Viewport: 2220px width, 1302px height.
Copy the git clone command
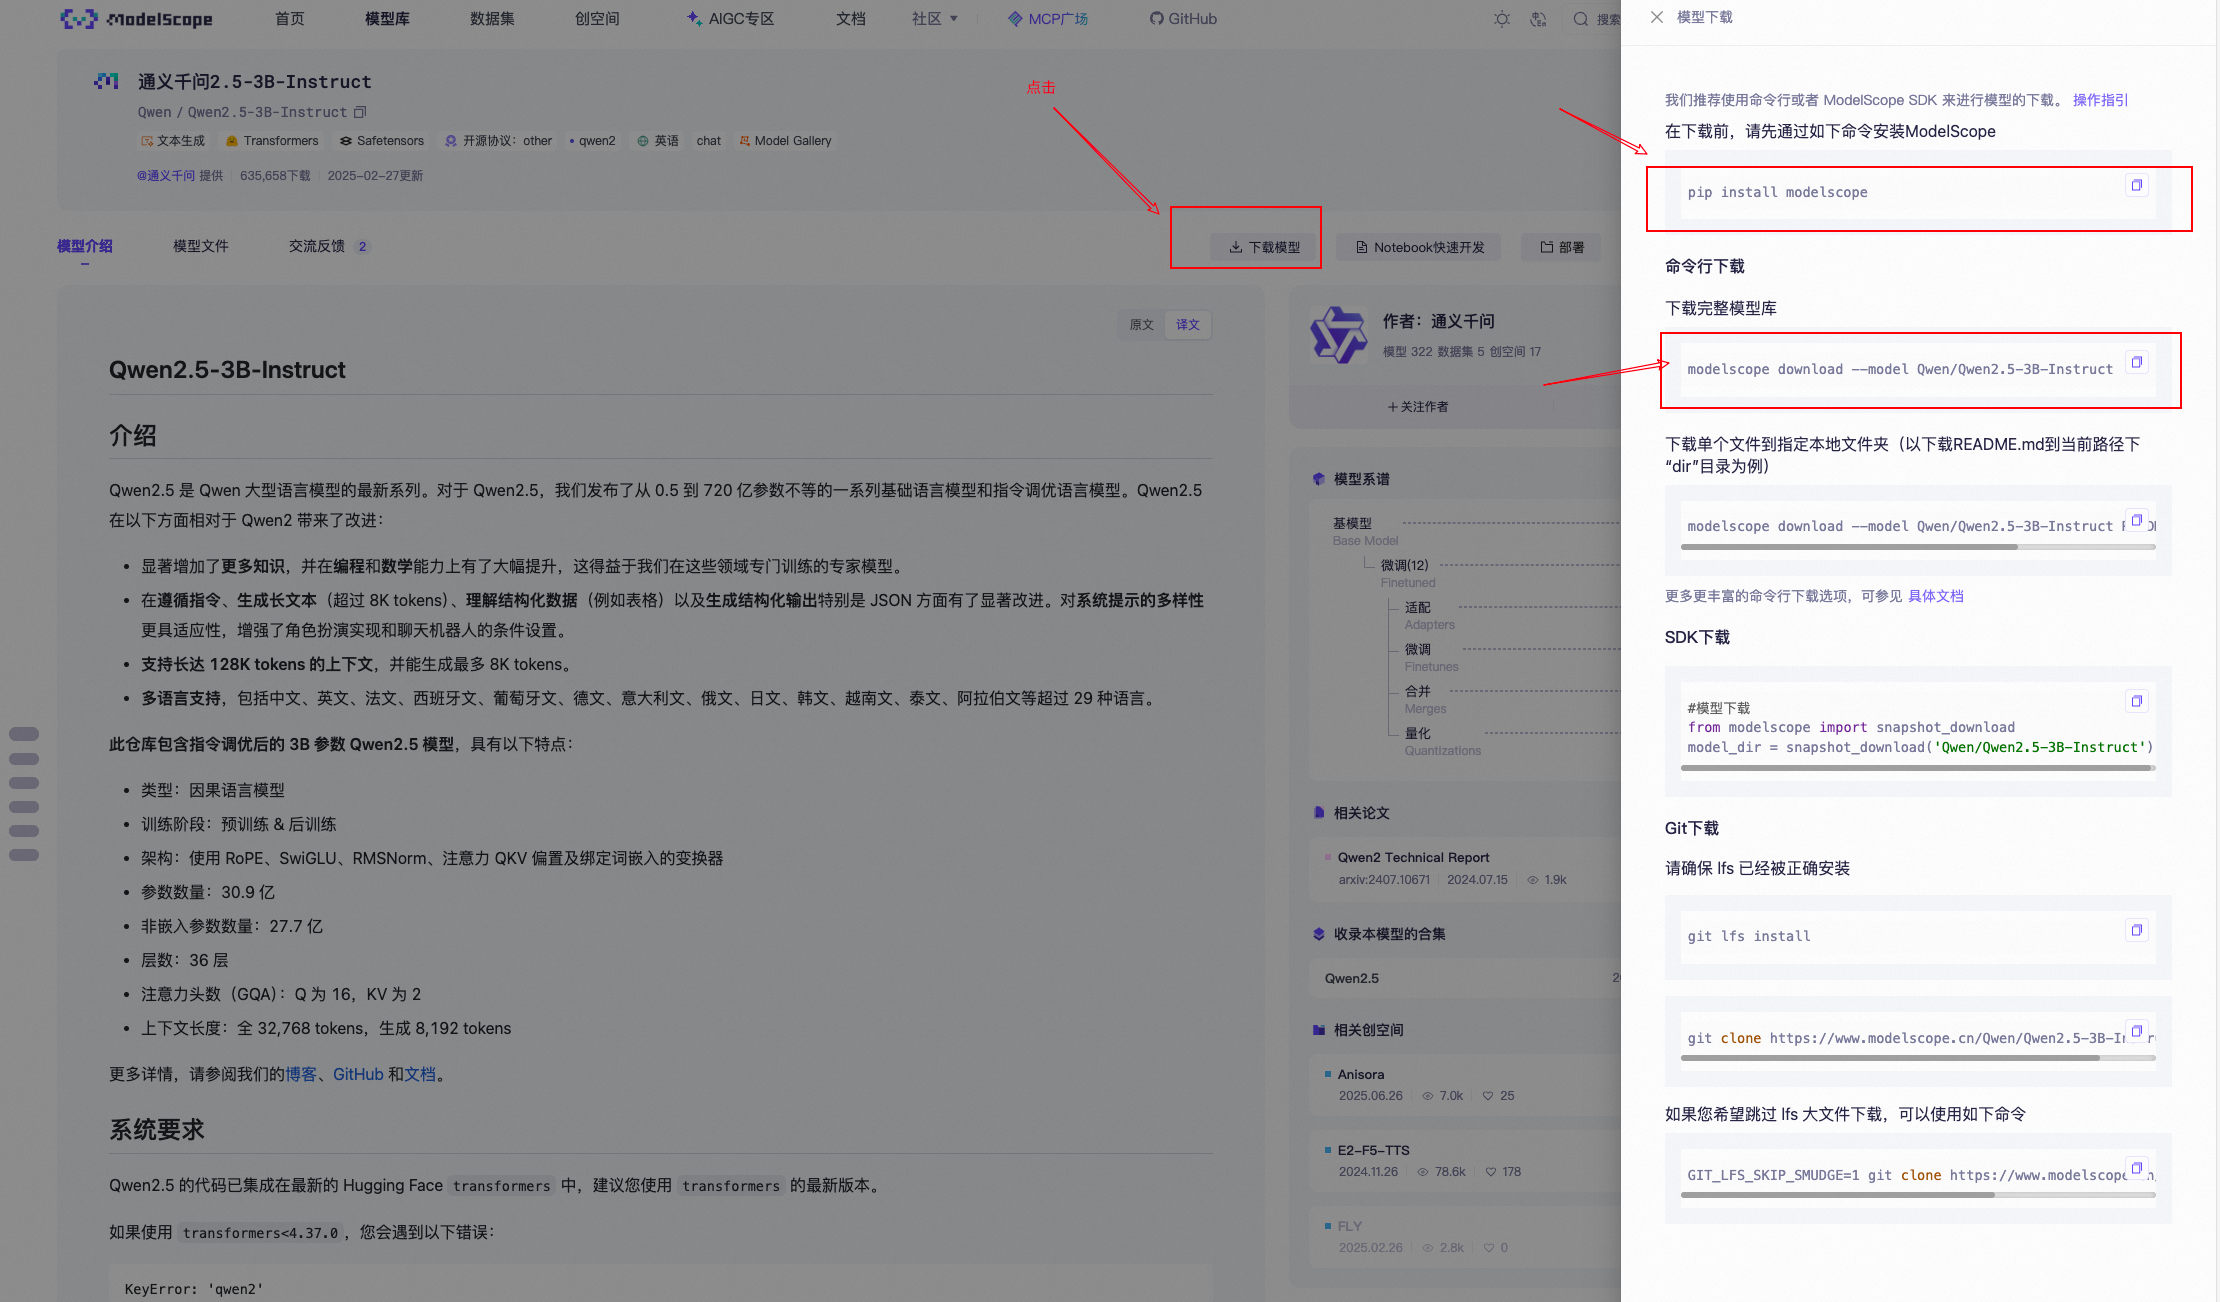(x=2136, y=1031)
